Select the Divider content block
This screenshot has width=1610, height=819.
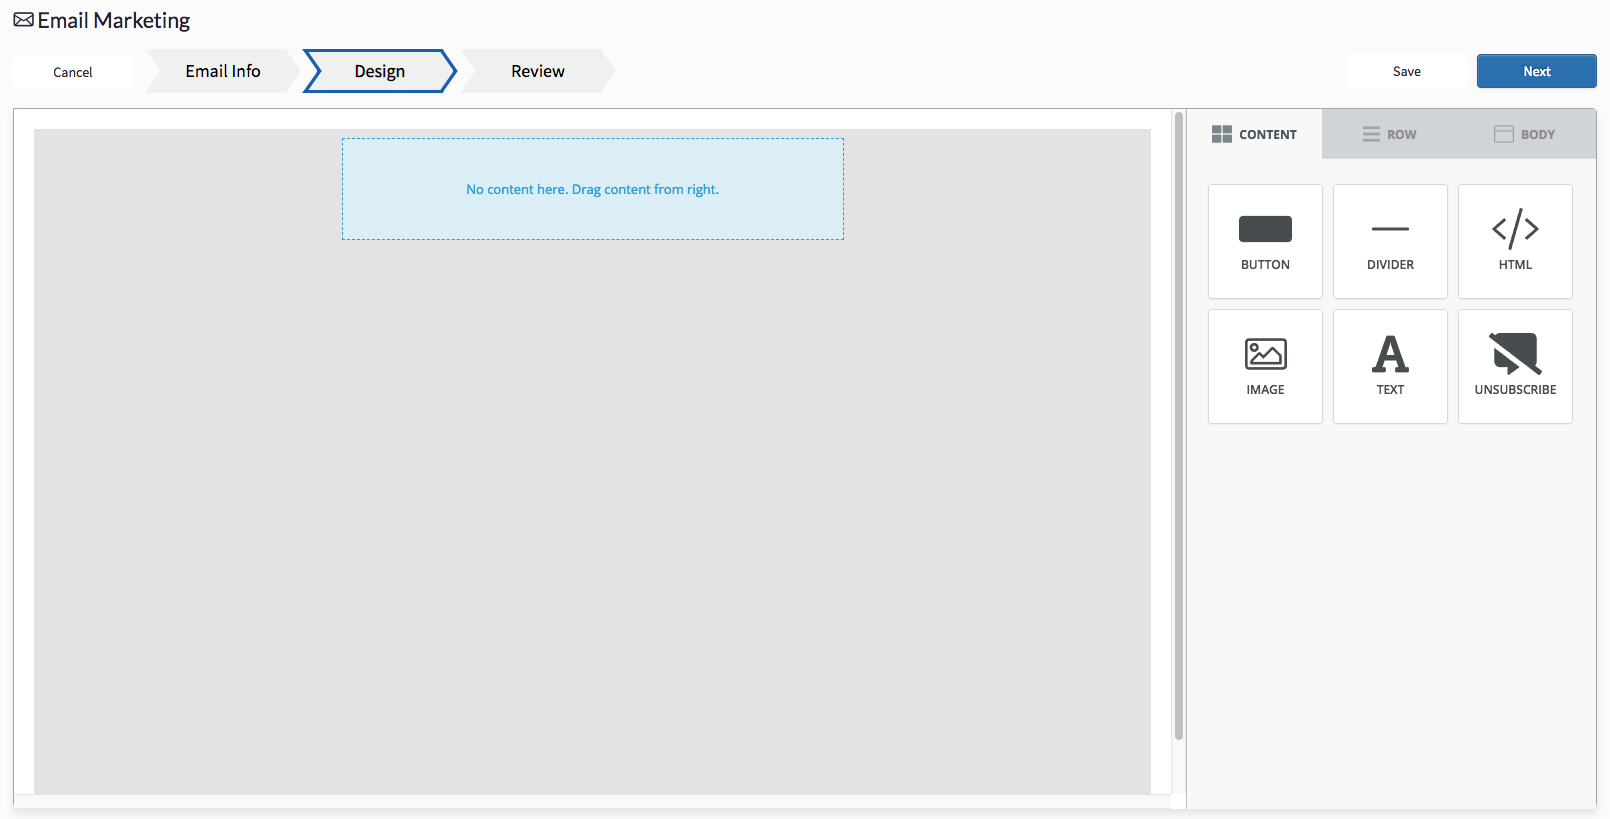[1390, 241]
